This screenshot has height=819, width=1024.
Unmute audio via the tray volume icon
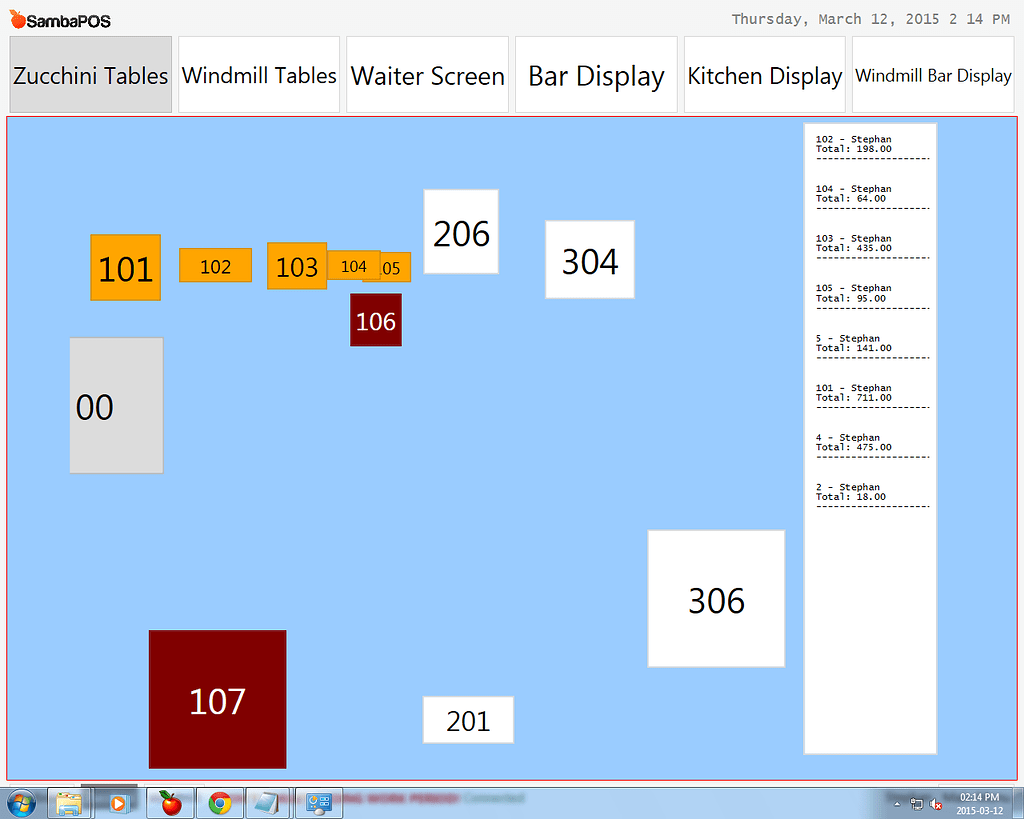935,804
